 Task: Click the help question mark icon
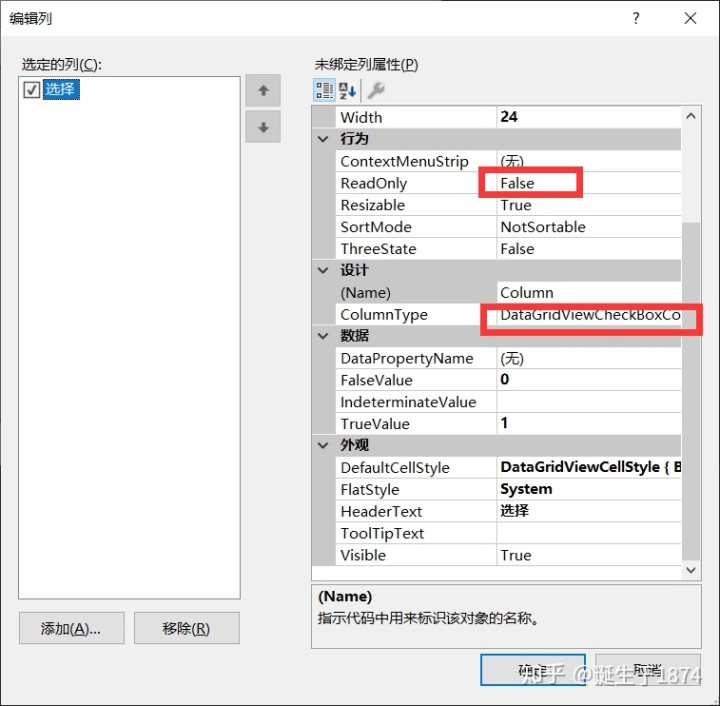click(x=636, y=18)
